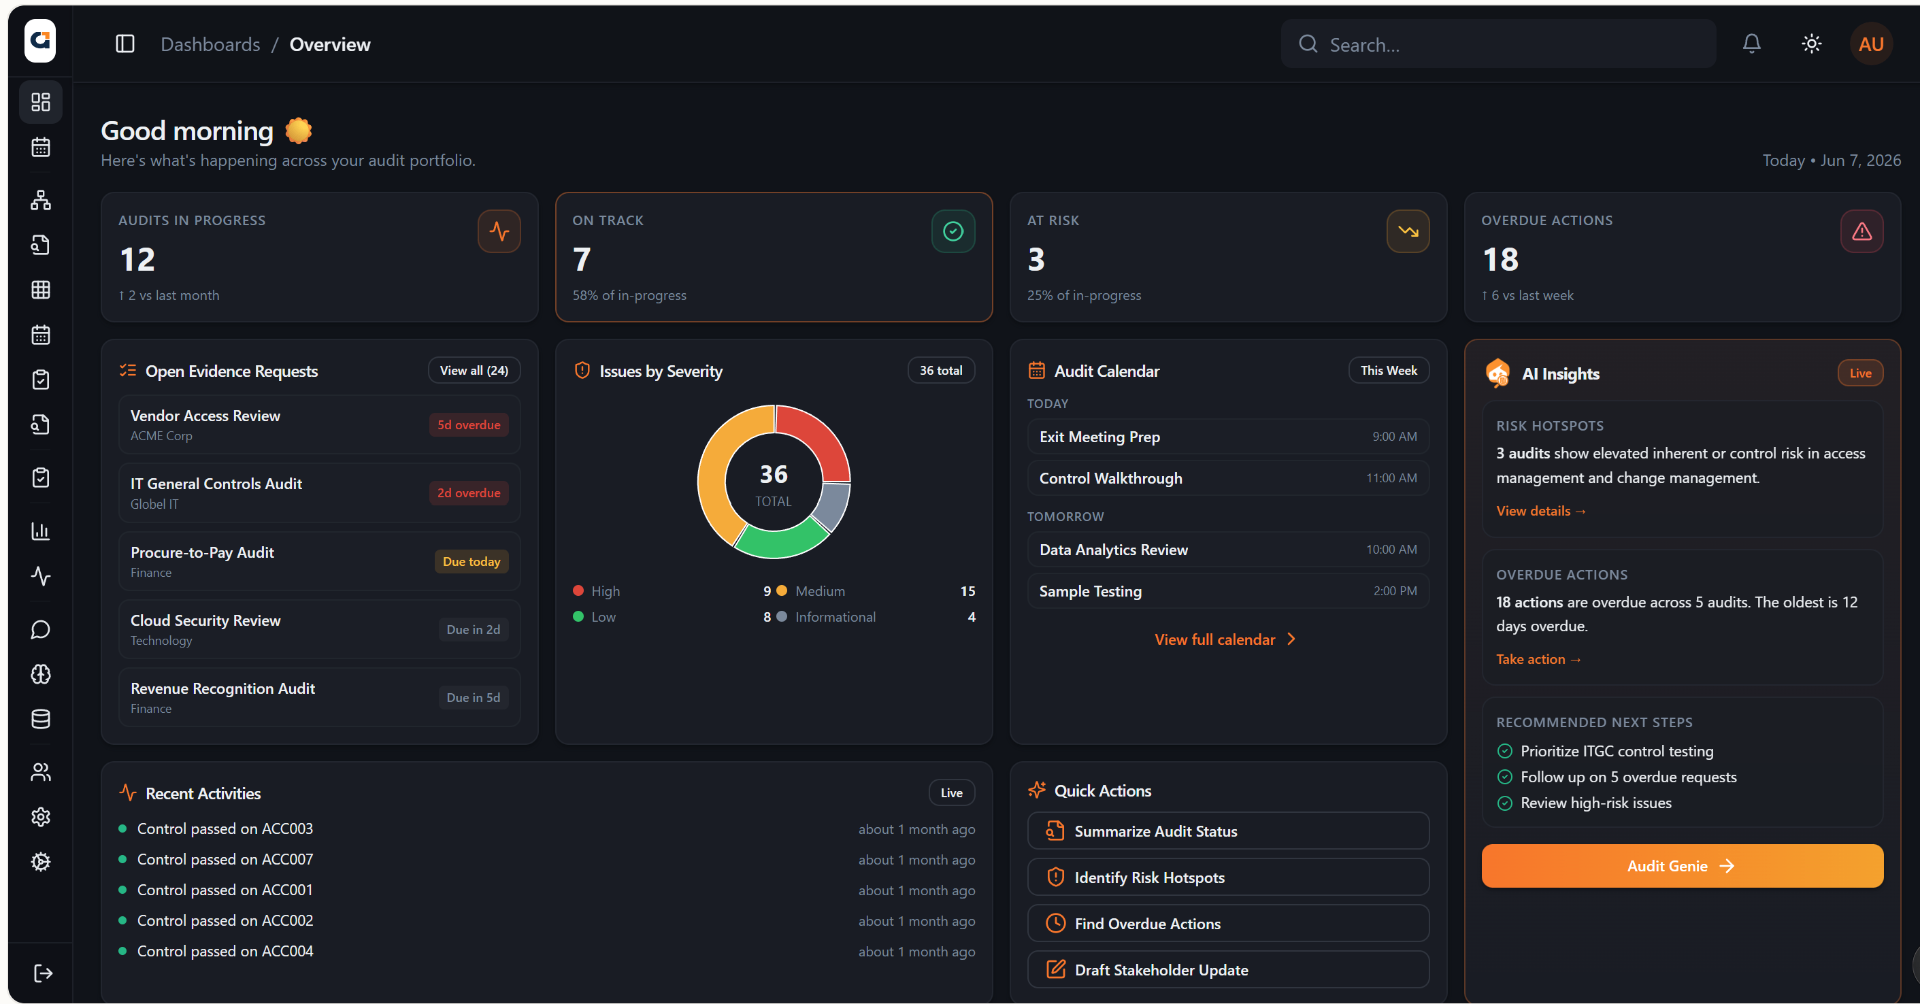Open the AU user avatar menu

pyautogui.click(x=1871, y=44)
